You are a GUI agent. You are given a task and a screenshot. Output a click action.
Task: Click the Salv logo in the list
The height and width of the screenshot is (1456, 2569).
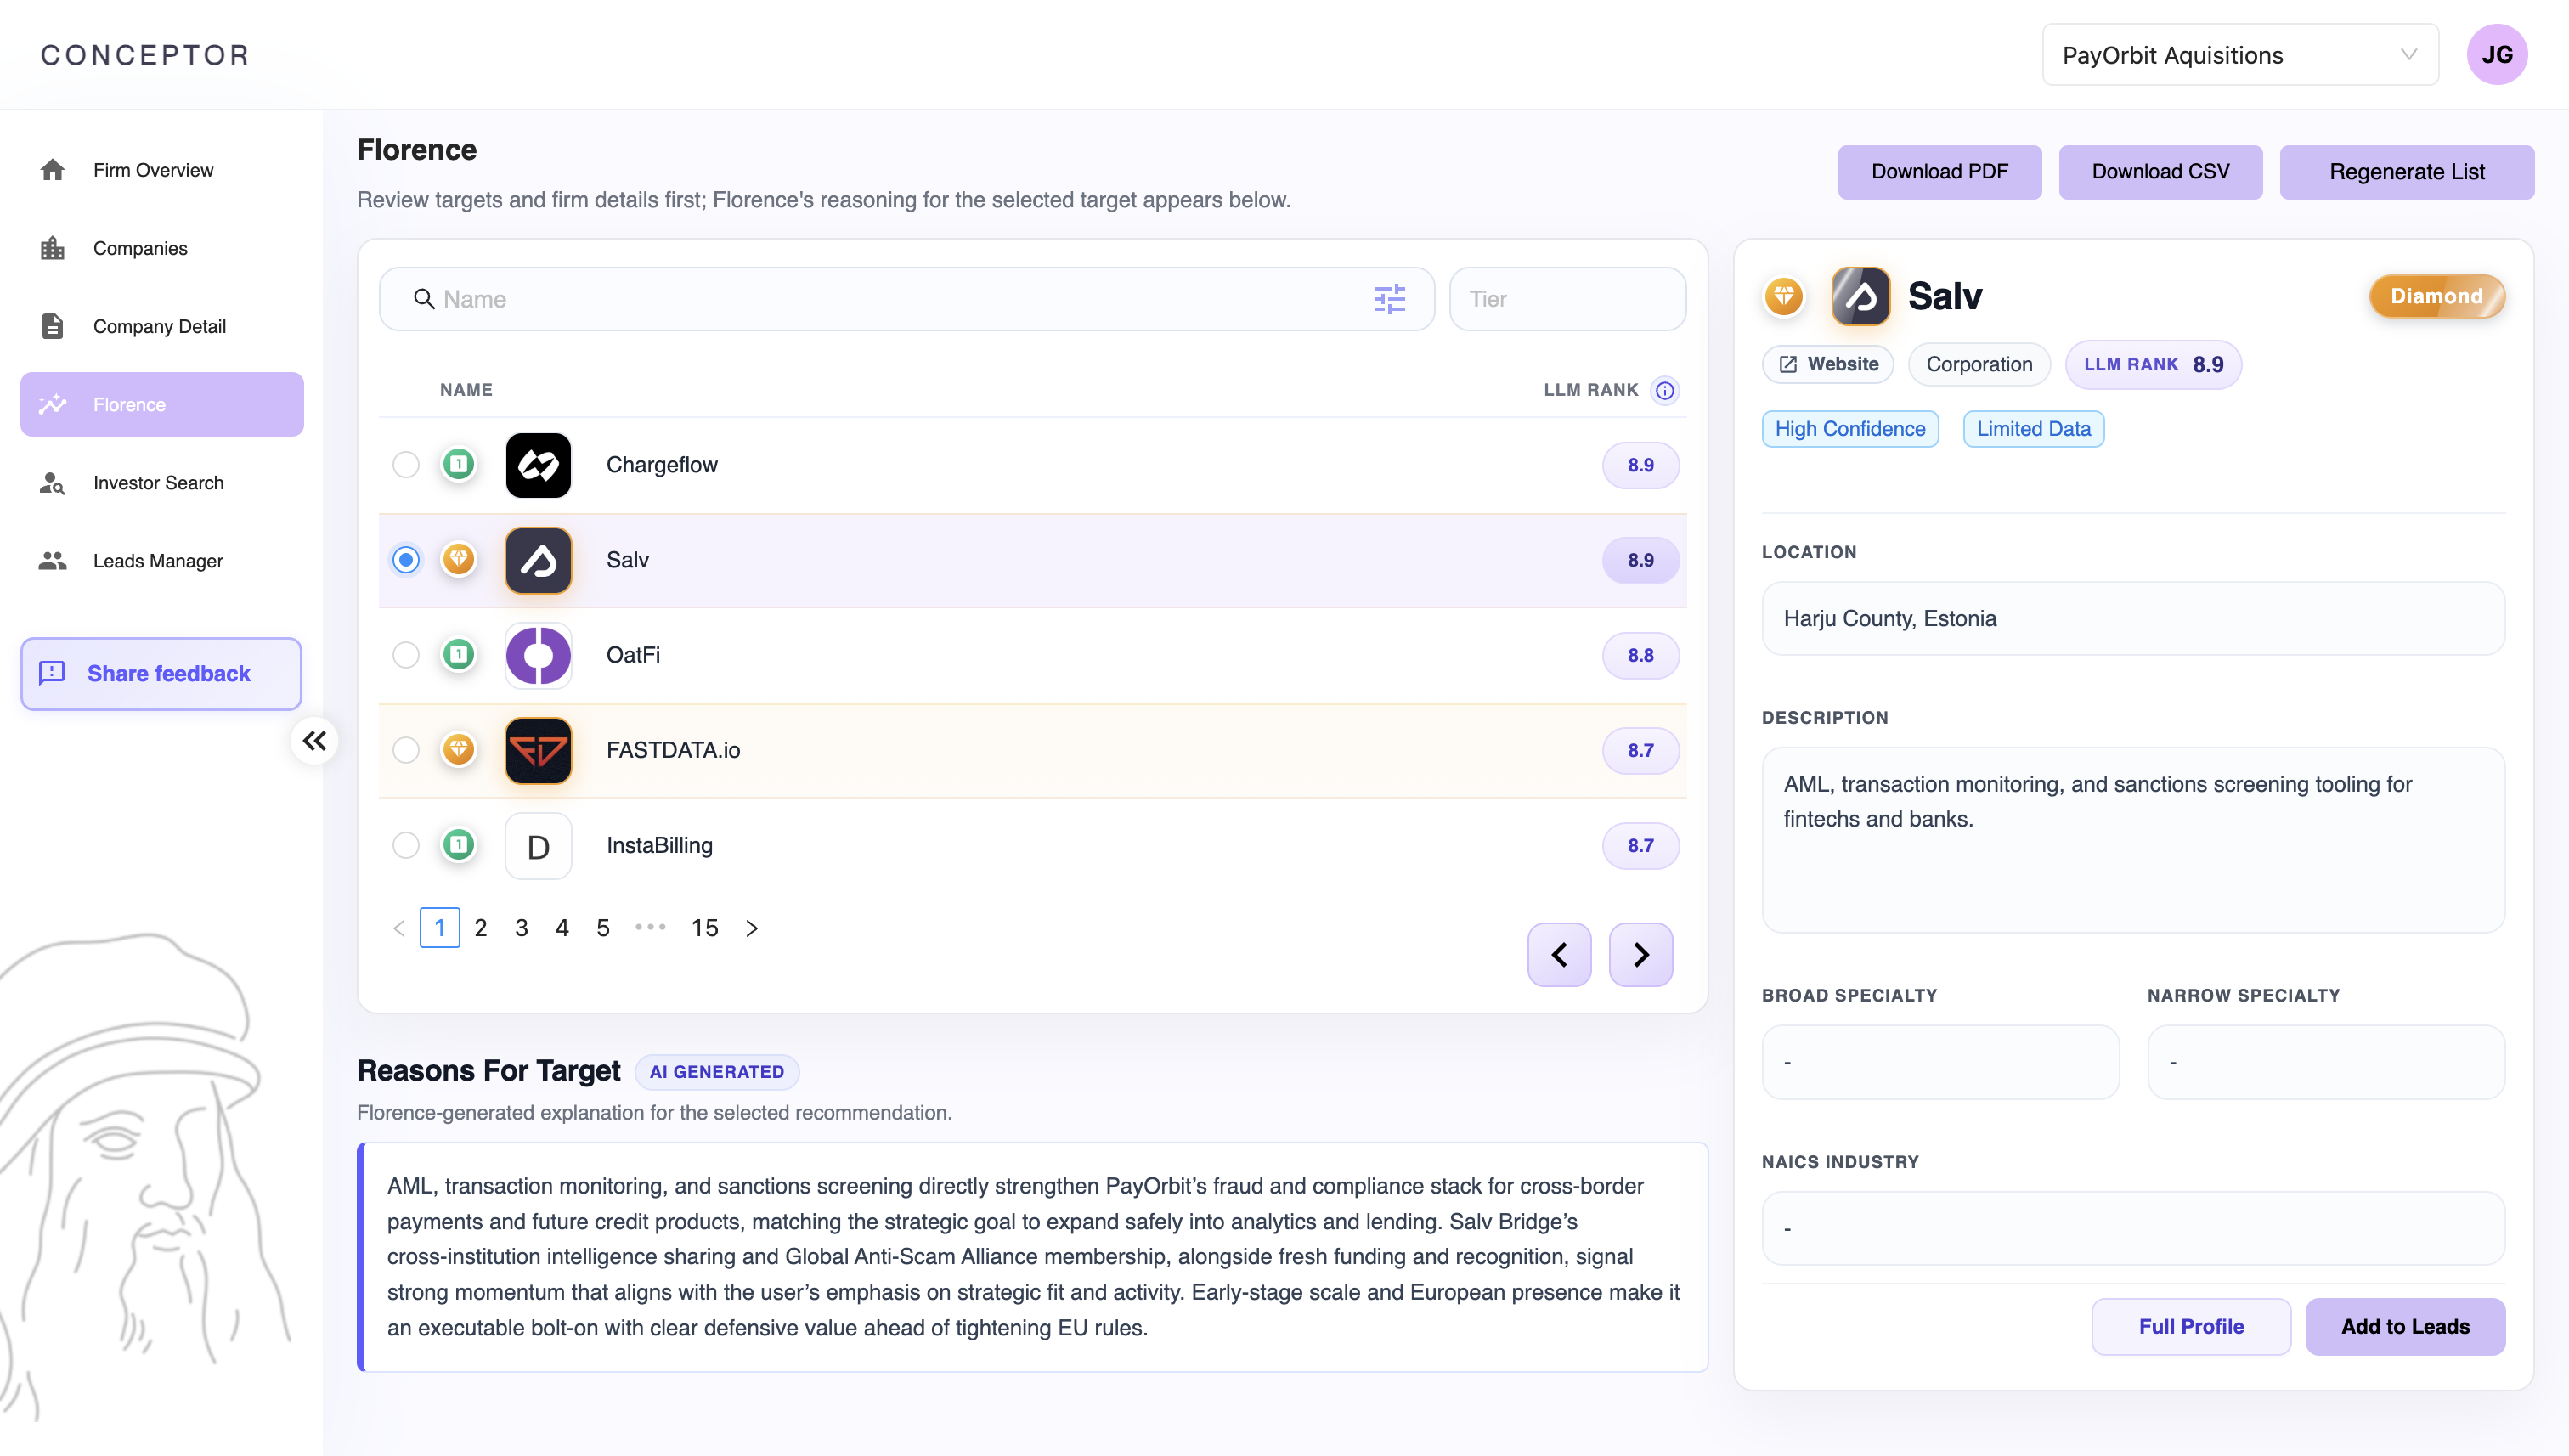(x=538, y=560)
